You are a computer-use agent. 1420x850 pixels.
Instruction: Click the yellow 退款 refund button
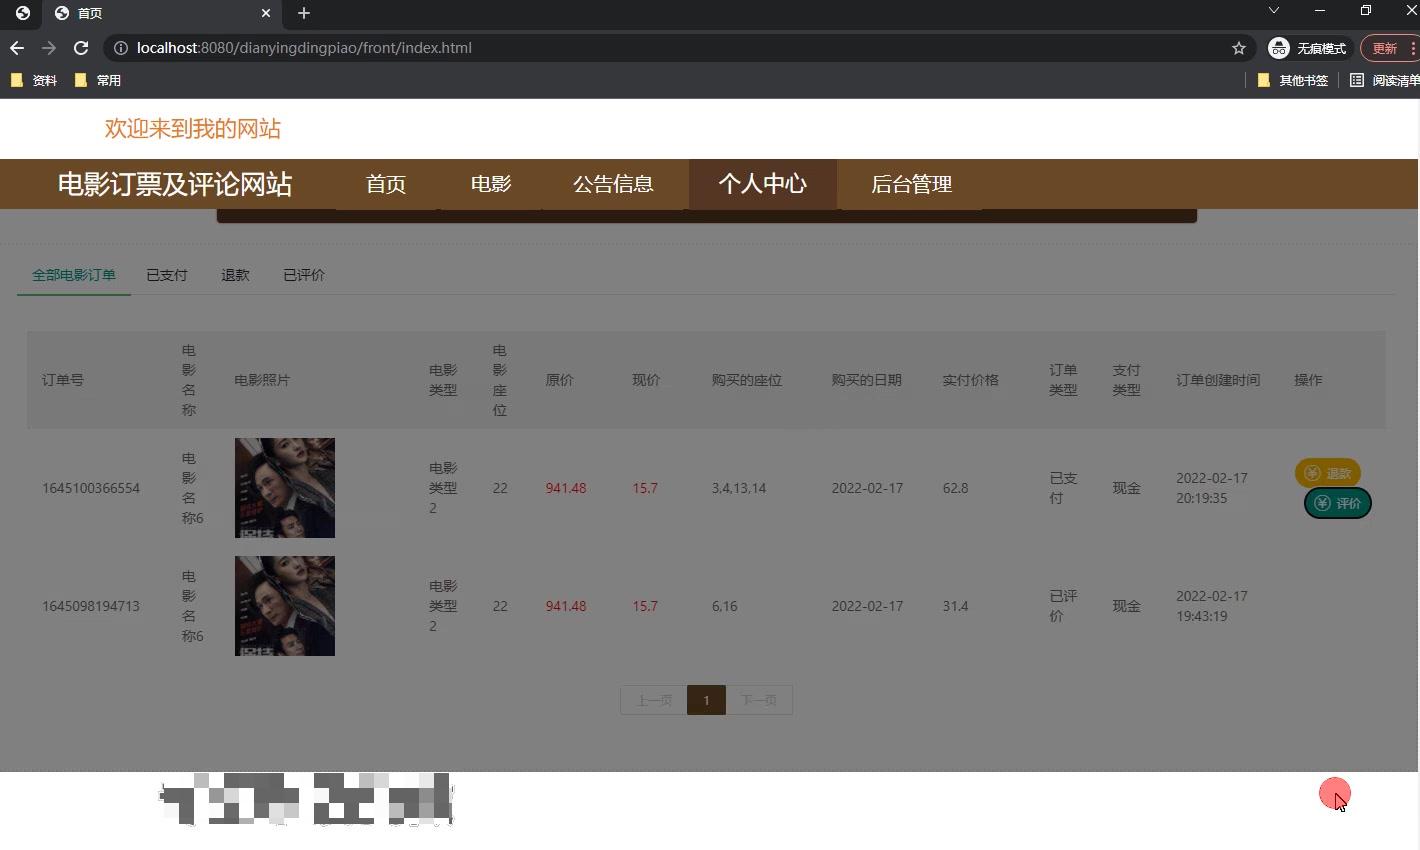(1328, 473)
